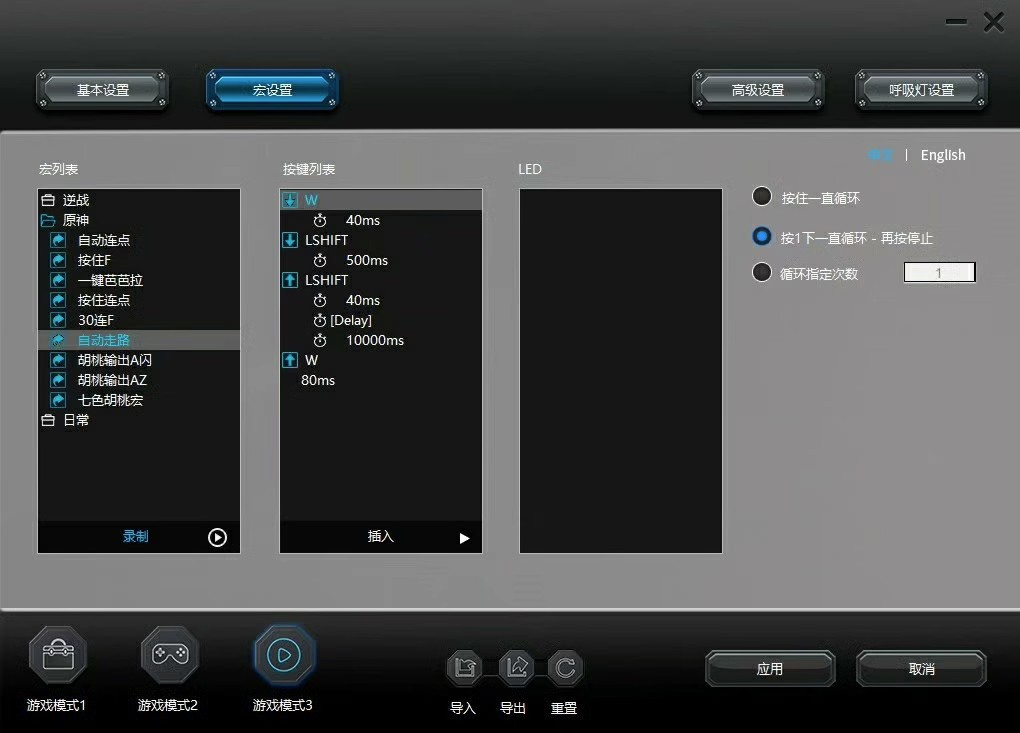Click the 应用 apply button
The height and width of the screenshot is (733, 1020).
770,668
